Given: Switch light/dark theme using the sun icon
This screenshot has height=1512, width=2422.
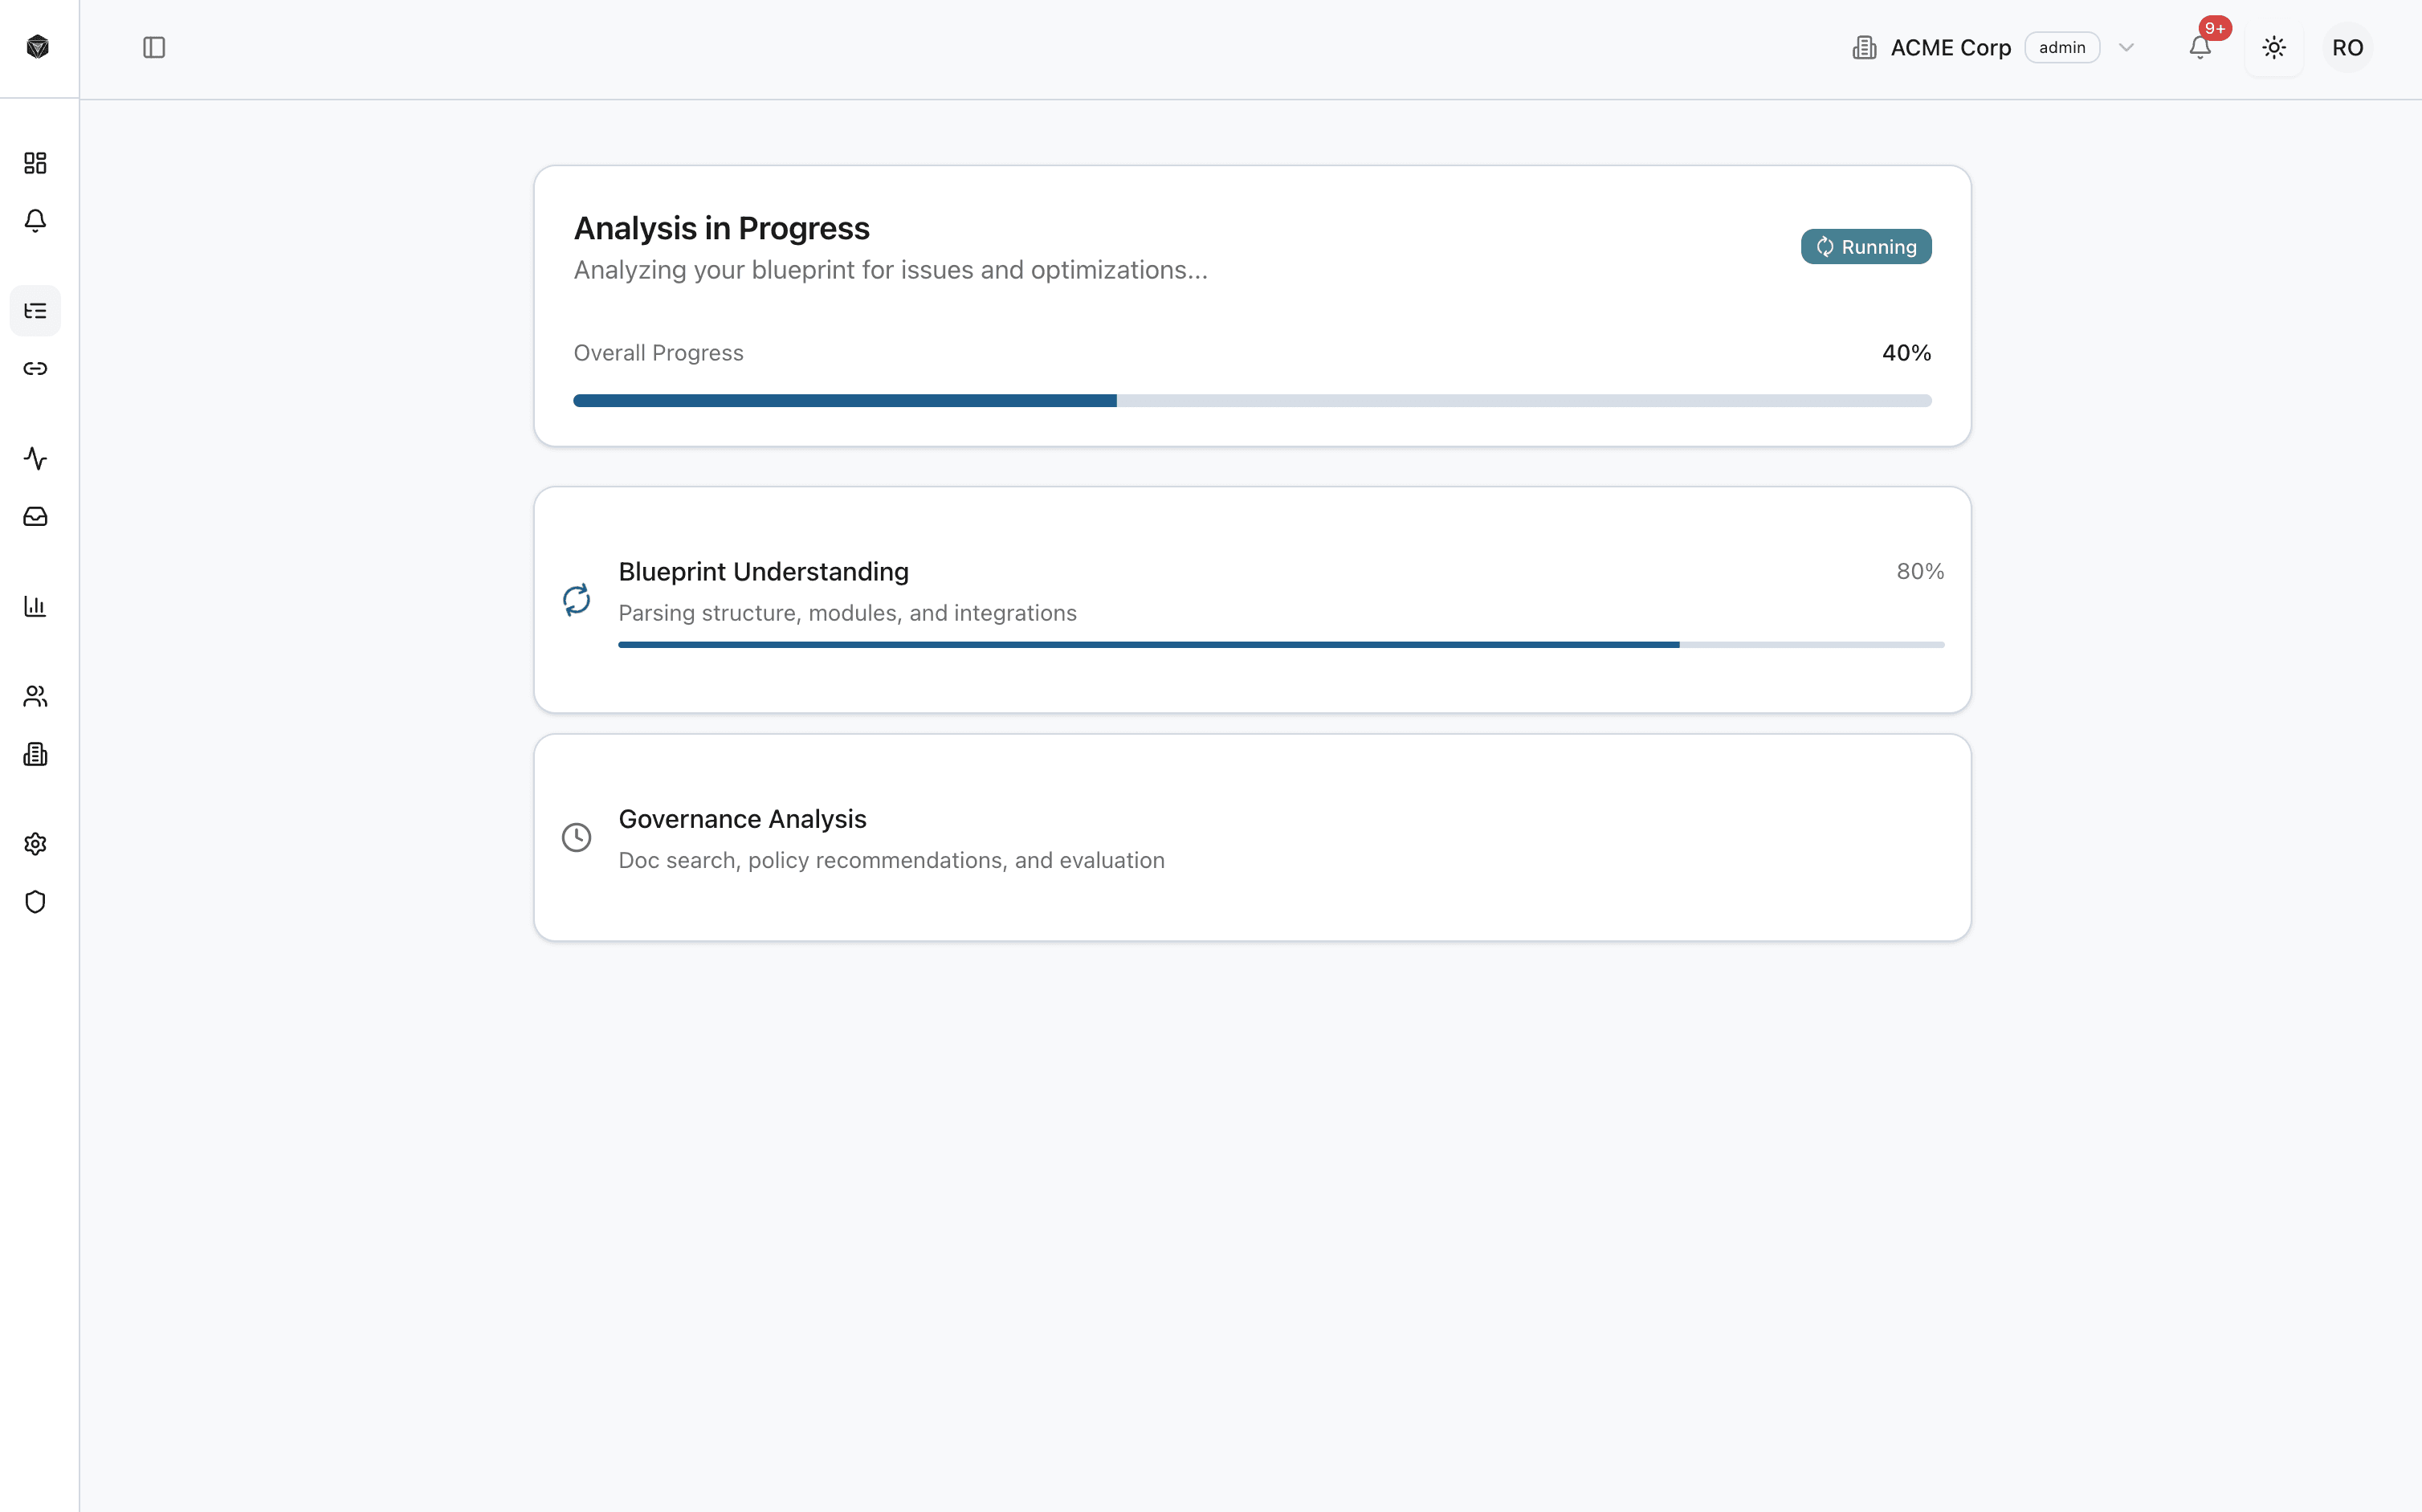Looking at the screenshot, I should (2273, 47).
